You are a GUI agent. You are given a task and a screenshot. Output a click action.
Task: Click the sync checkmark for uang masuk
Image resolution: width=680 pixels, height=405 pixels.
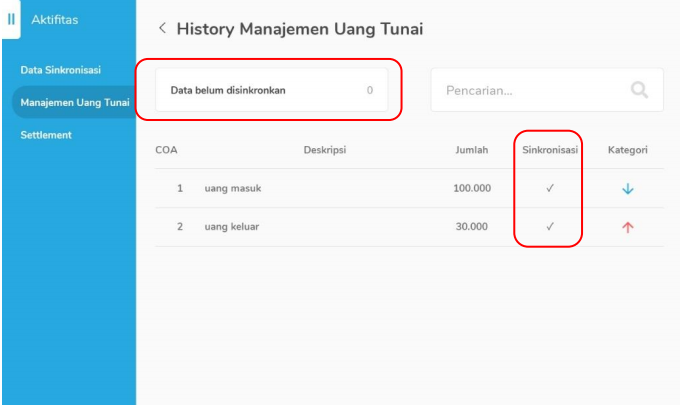point(550,189)
